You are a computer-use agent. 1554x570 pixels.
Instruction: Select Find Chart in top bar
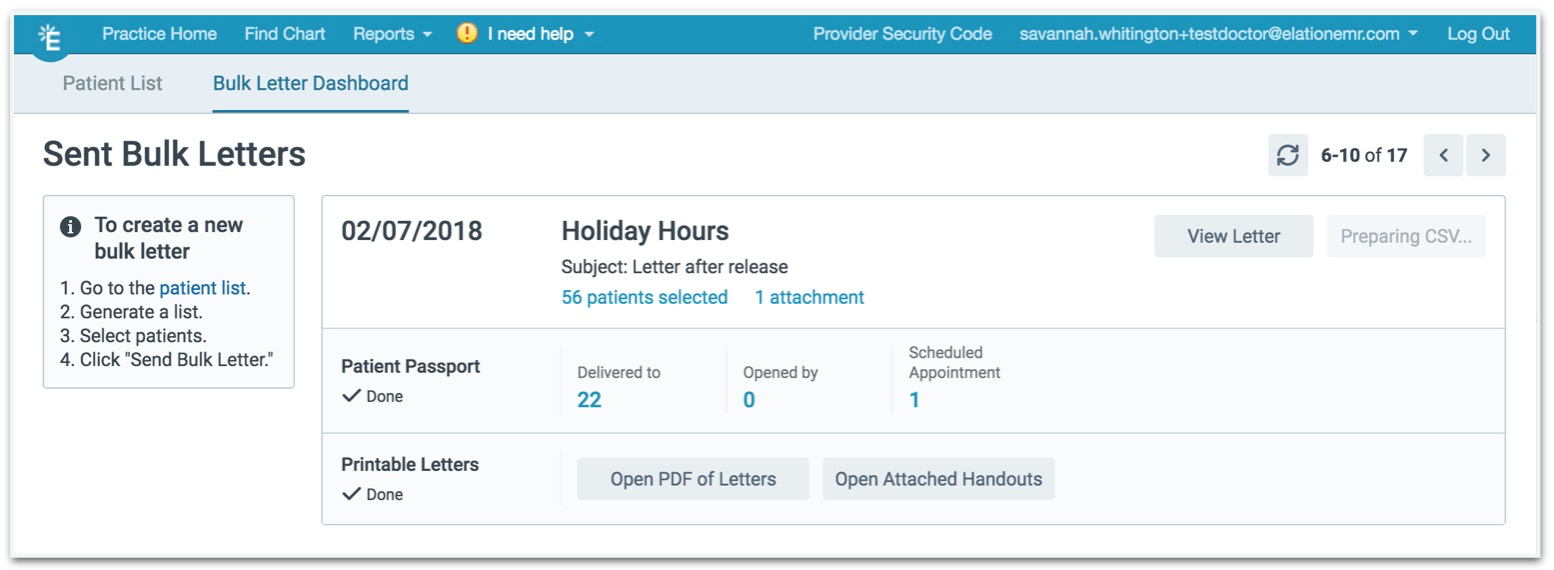(x=285, y=34)
